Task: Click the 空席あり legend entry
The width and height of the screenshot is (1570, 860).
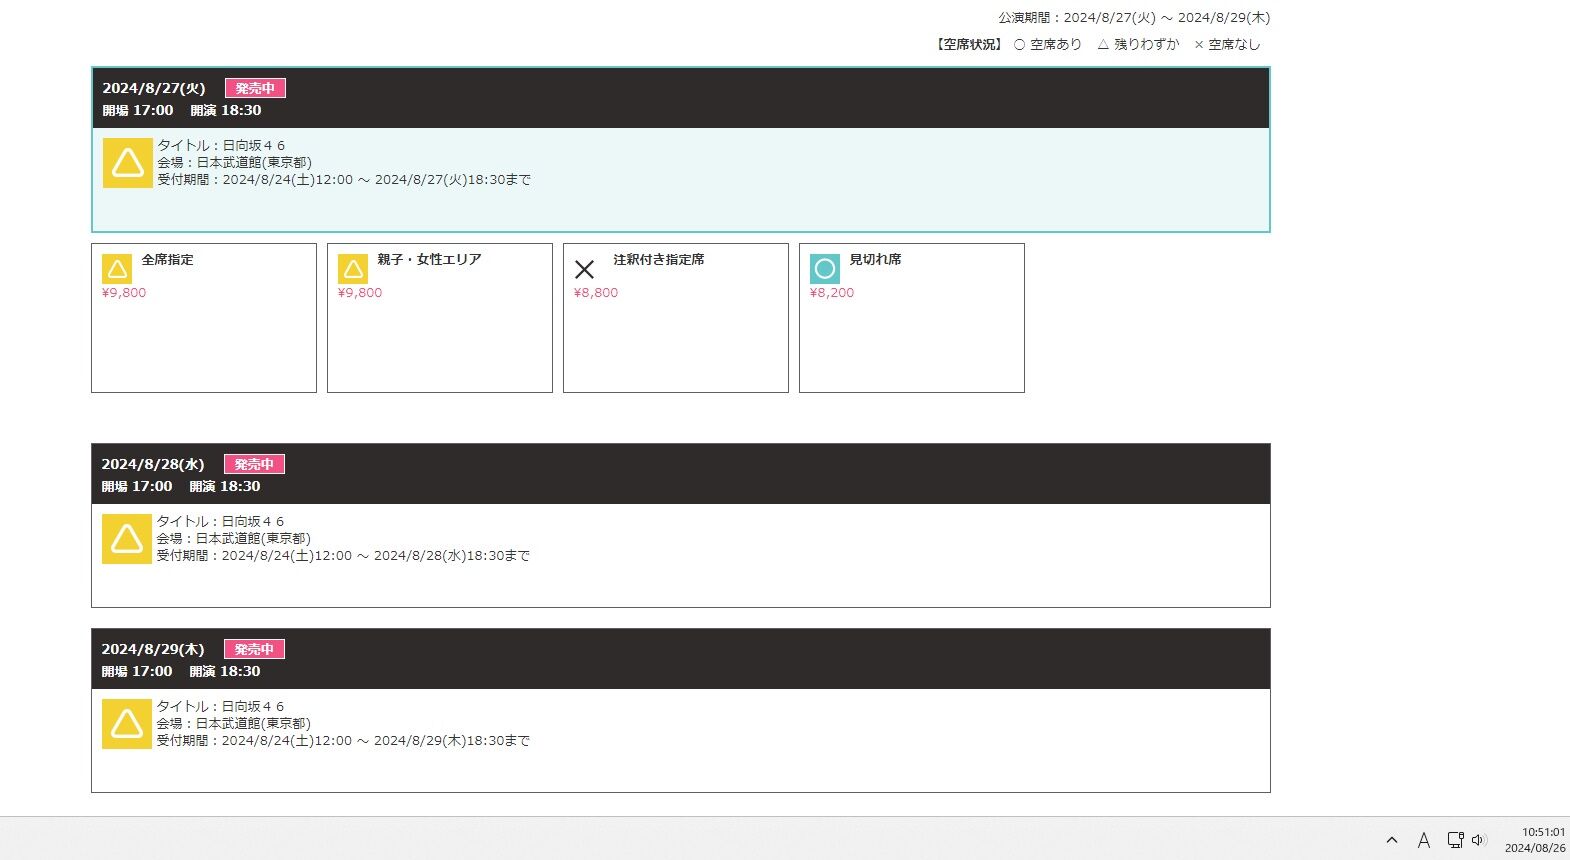Action: coord(1048,45)
